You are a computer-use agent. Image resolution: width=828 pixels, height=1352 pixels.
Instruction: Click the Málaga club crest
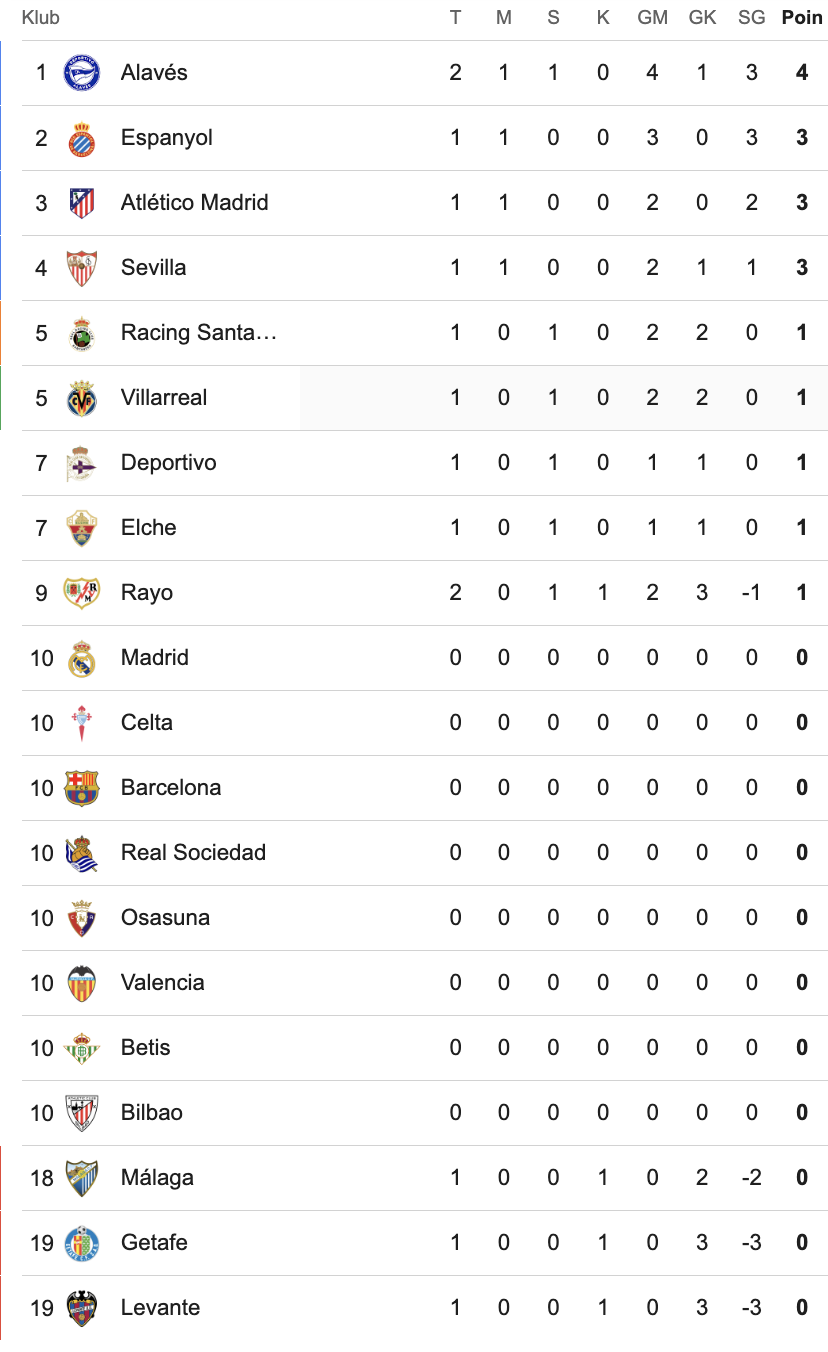[81, 1178]
